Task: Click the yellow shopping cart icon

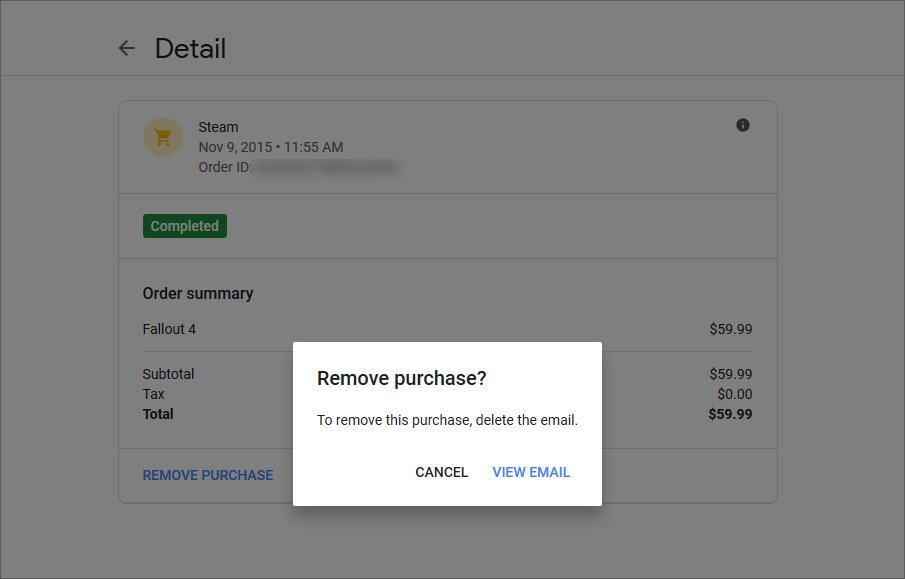Action: point(163,137)
